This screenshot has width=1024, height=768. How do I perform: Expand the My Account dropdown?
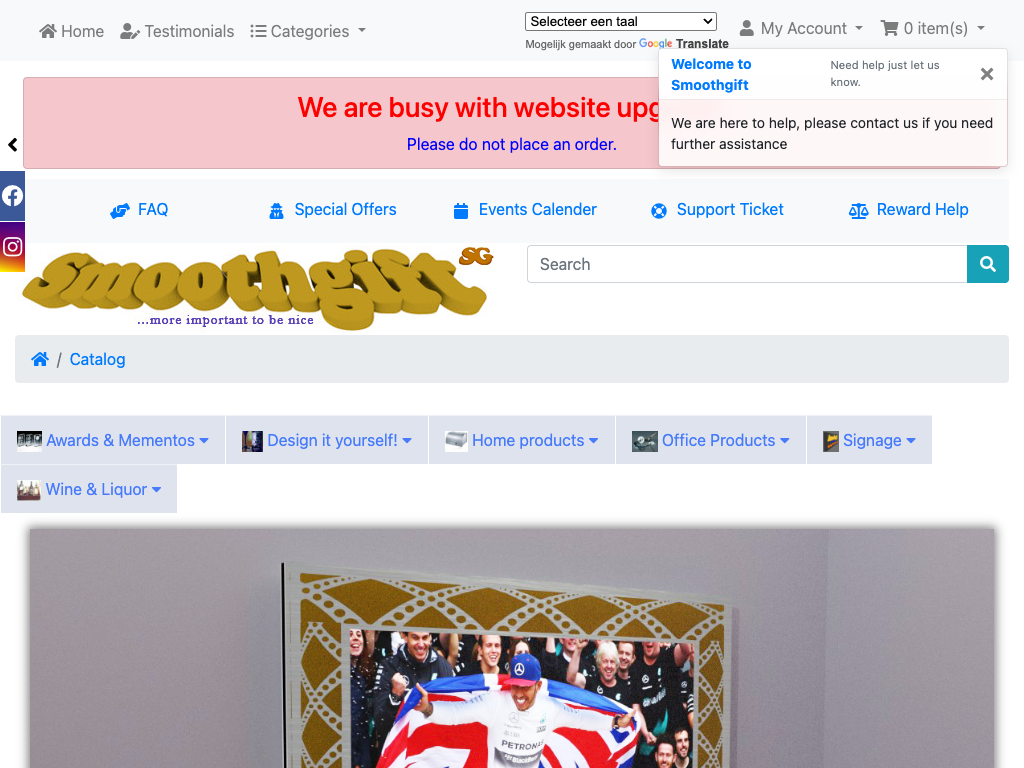pos(801,29)
